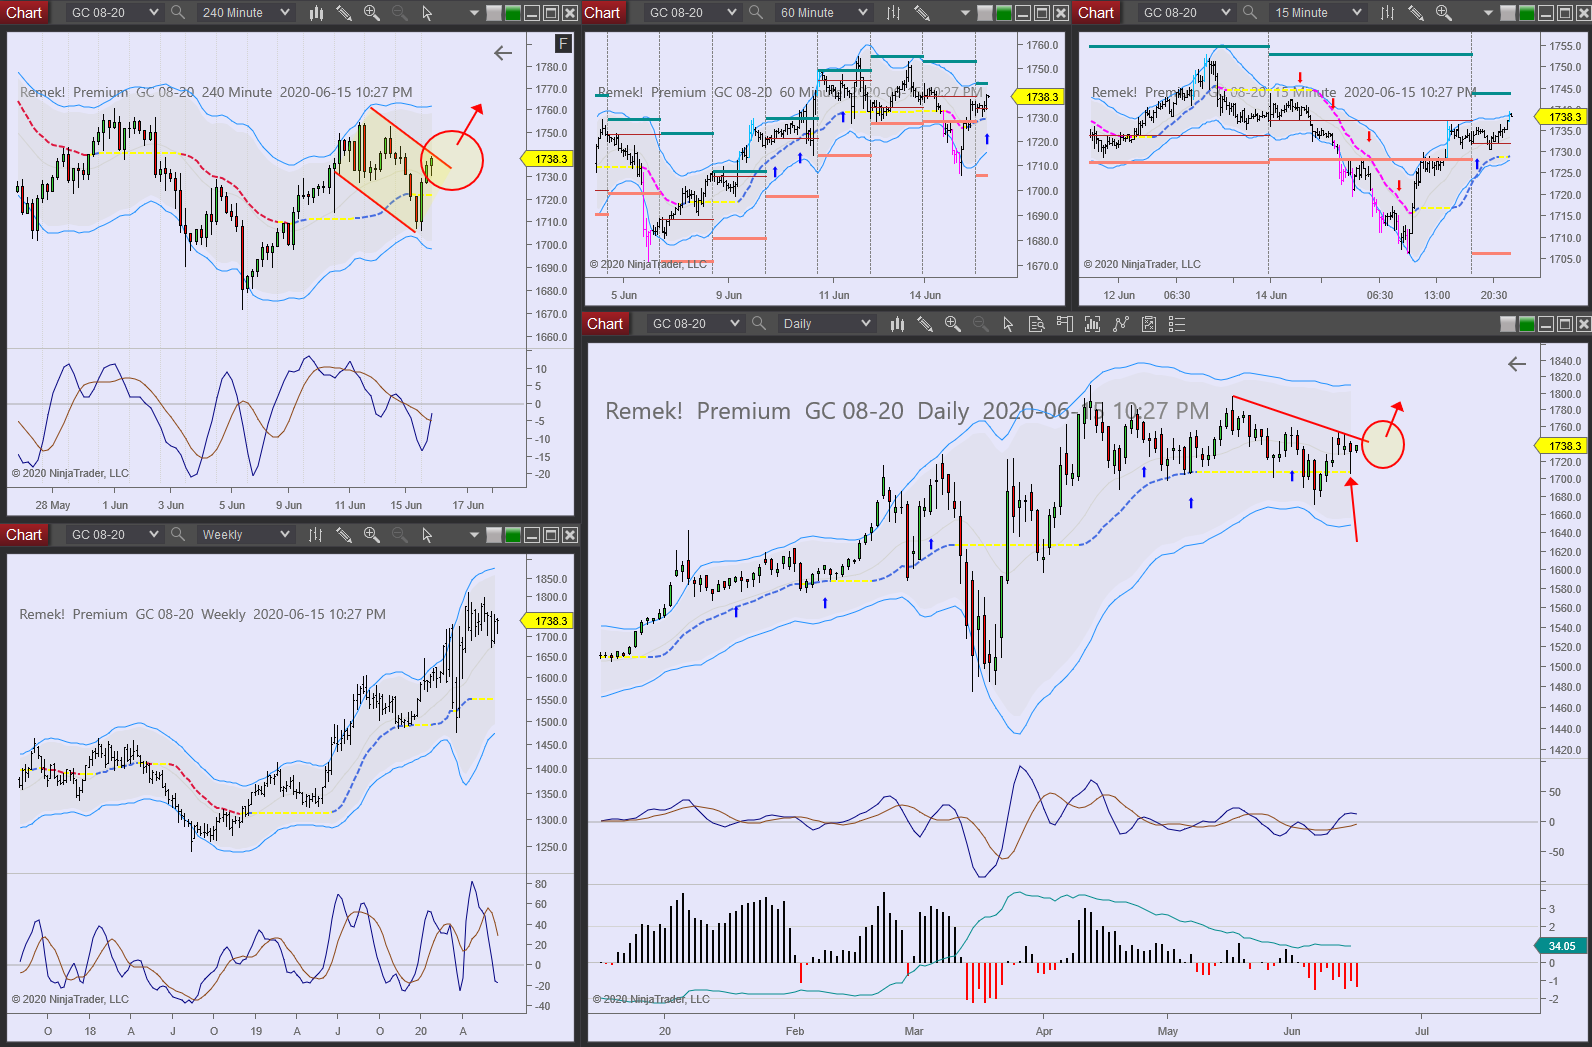Zoom in on the Daily chart

953,324
